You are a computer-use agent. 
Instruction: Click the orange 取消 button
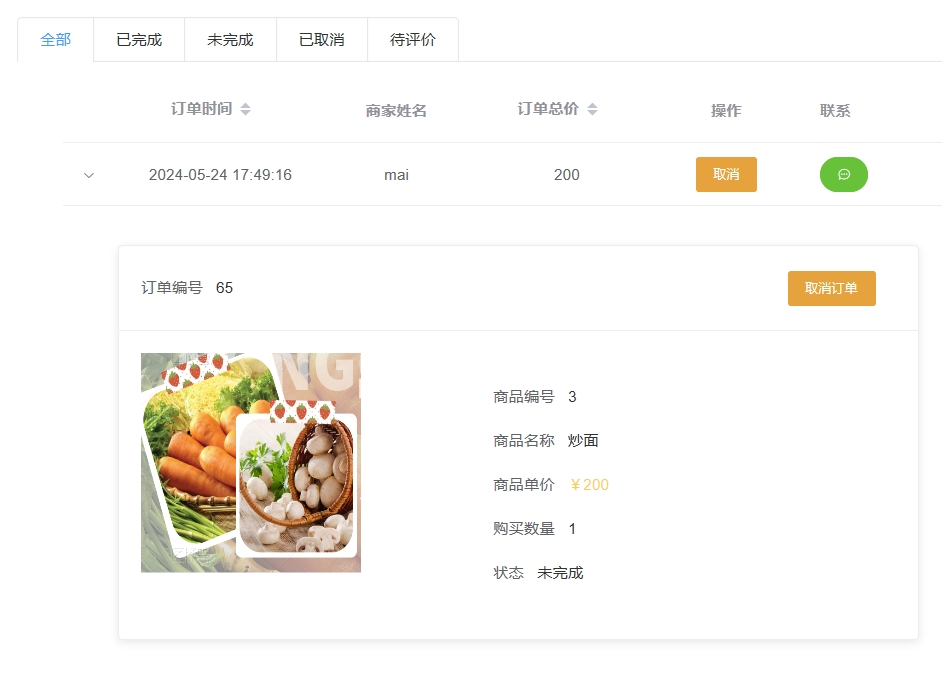(726, 174)
